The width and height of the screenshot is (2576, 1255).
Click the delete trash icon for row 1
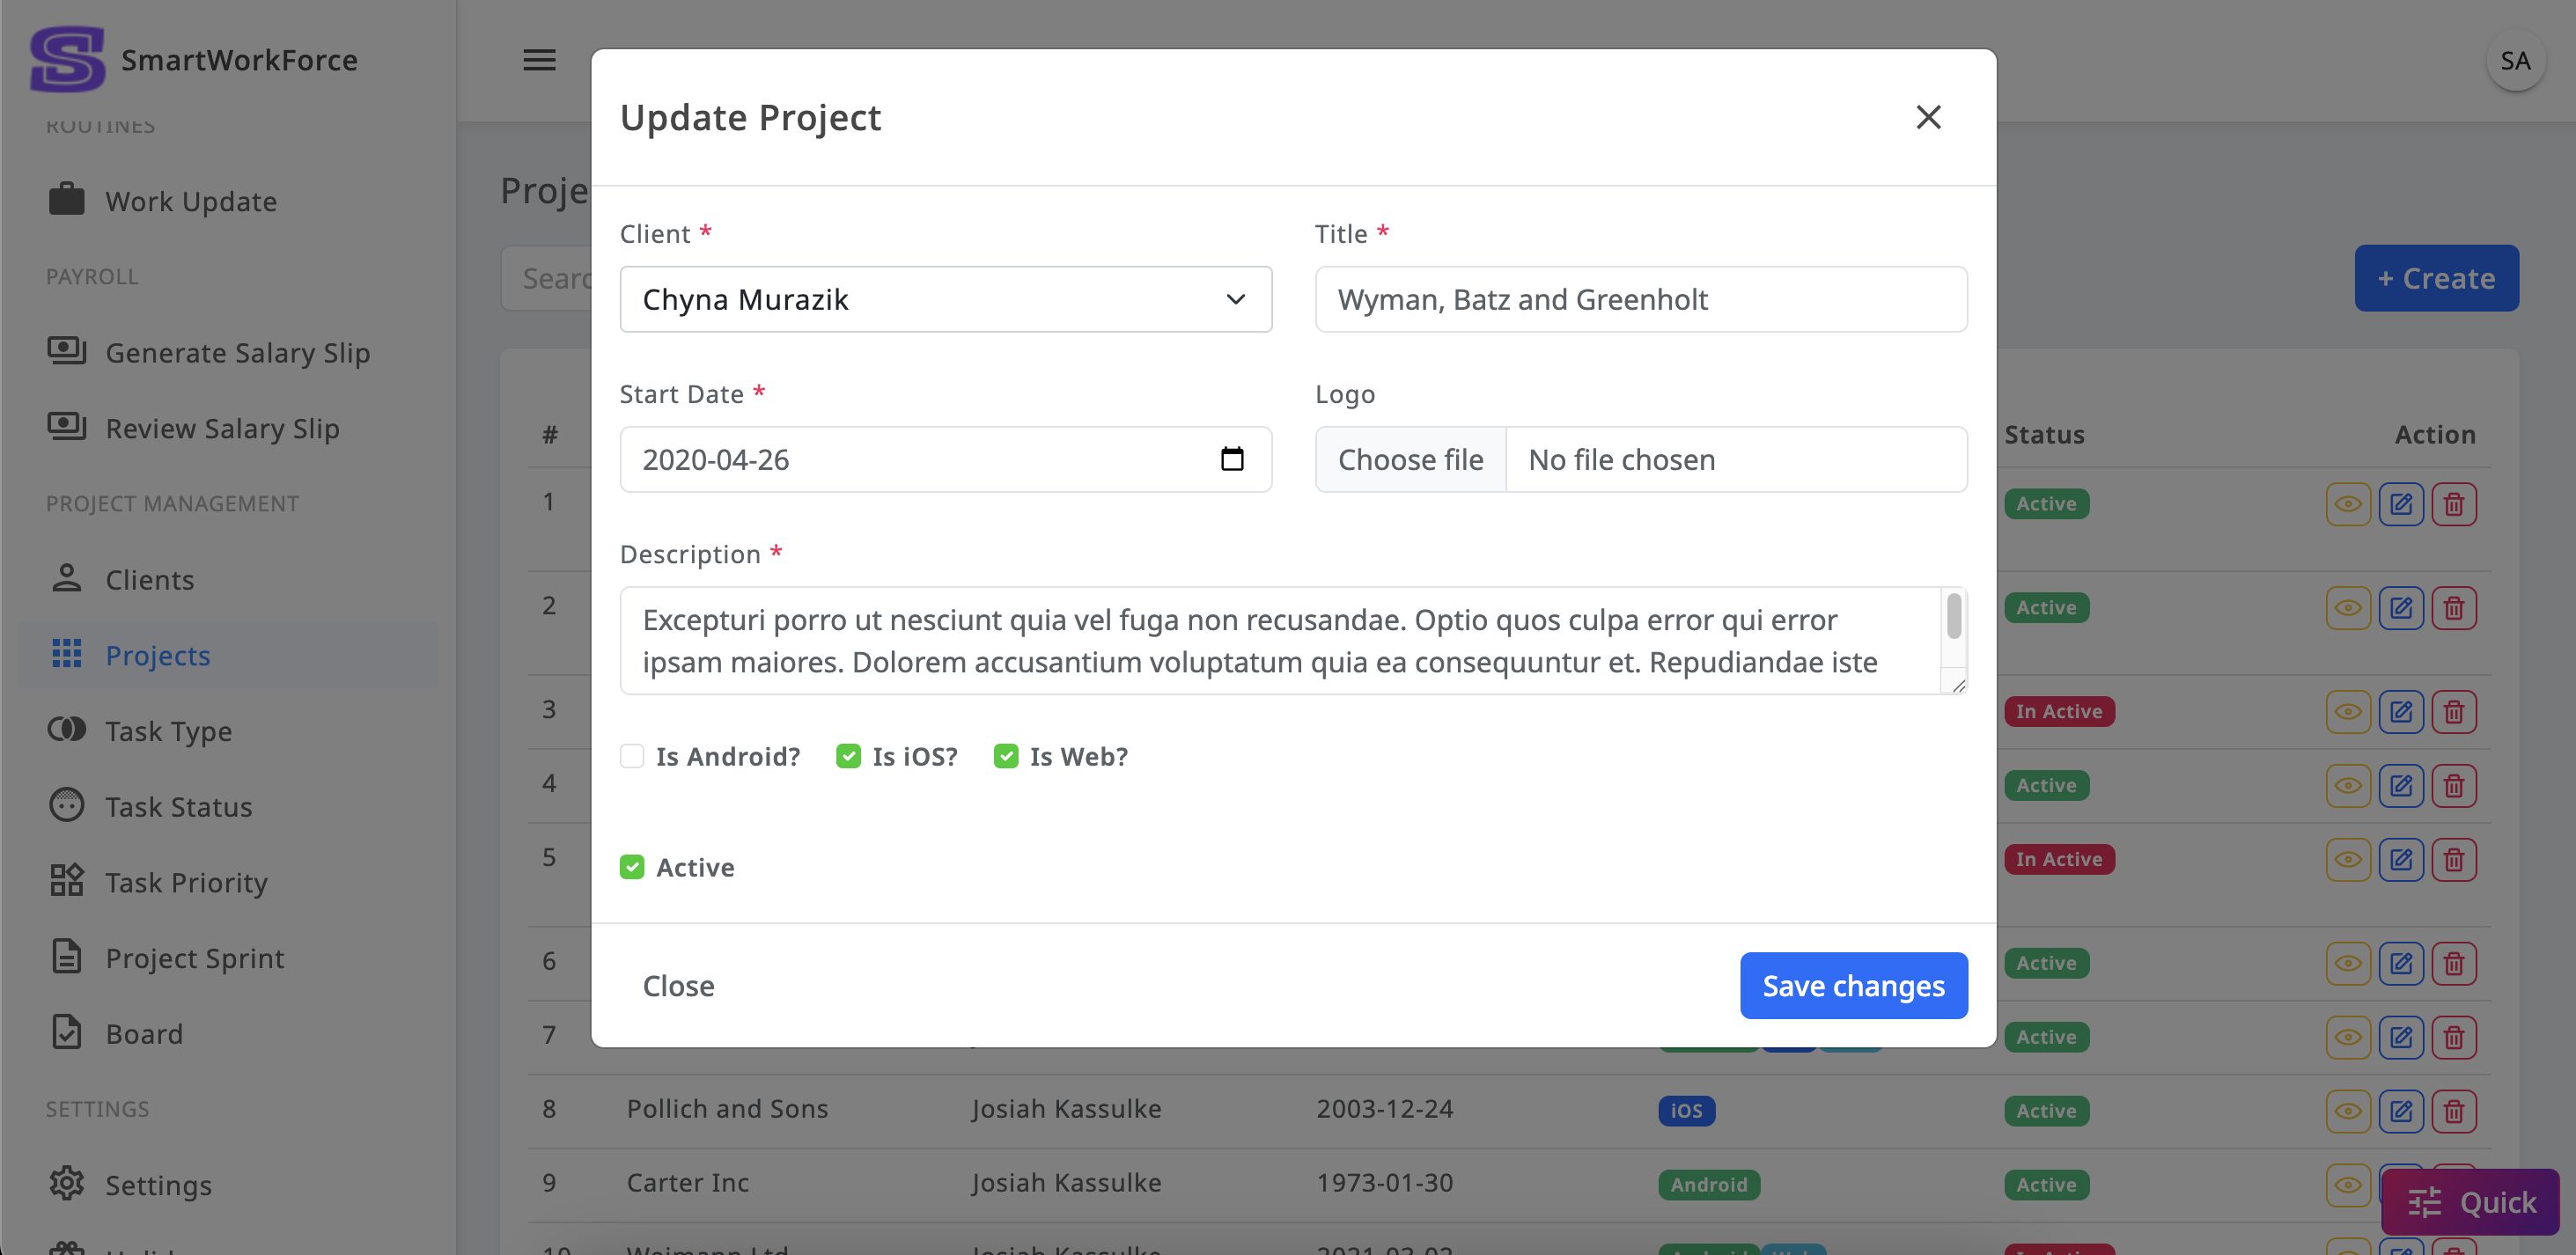pyautogui.click(x=2453, y=504)
